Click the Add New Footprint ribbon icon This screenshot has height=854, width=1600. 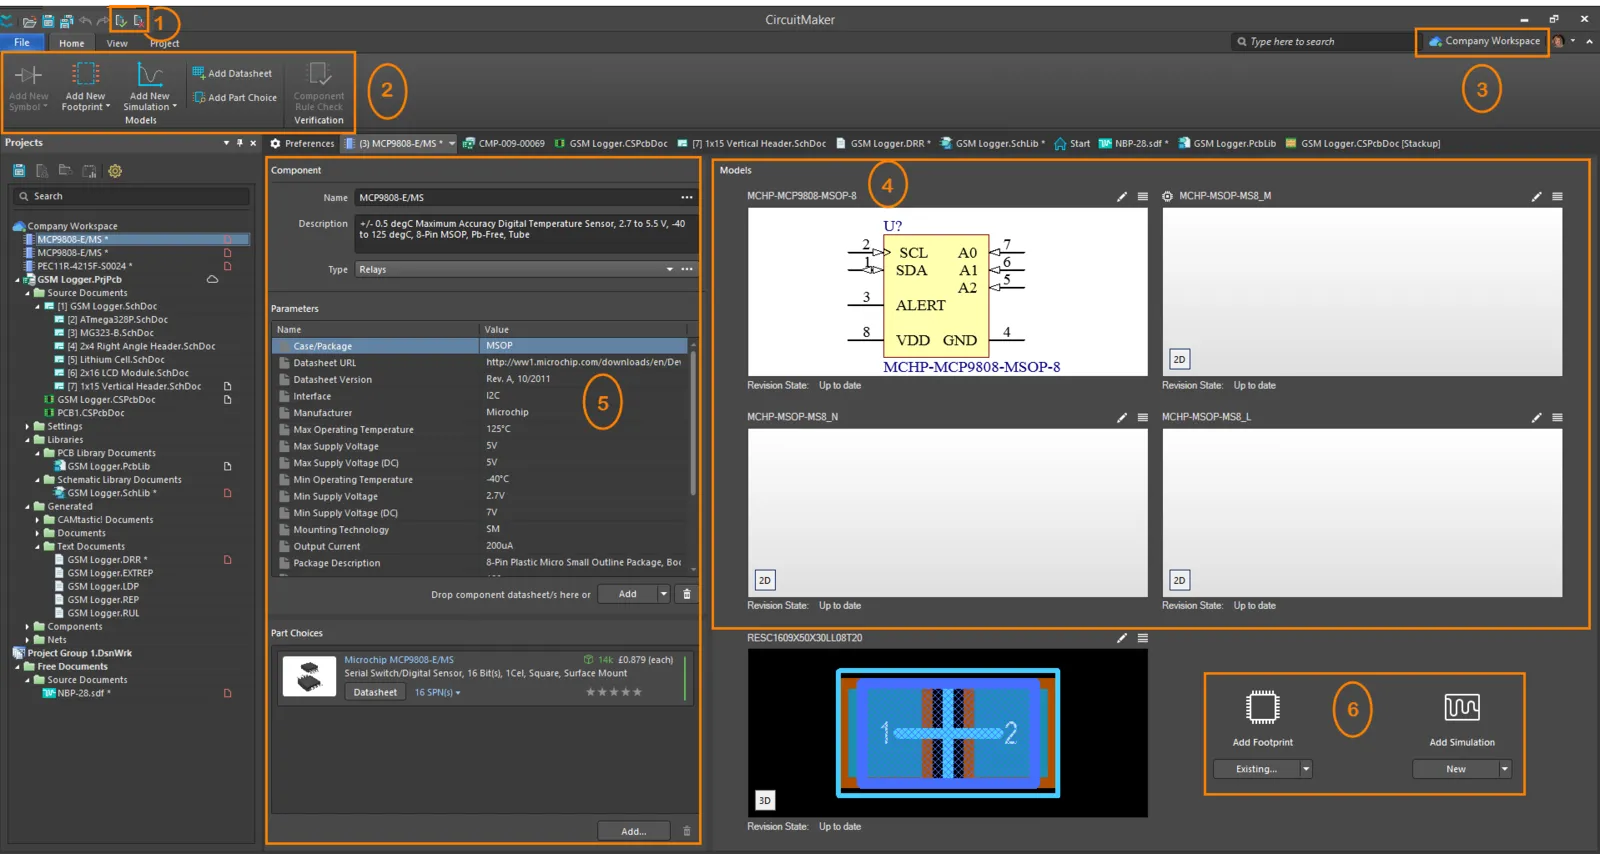click(85, 76)
